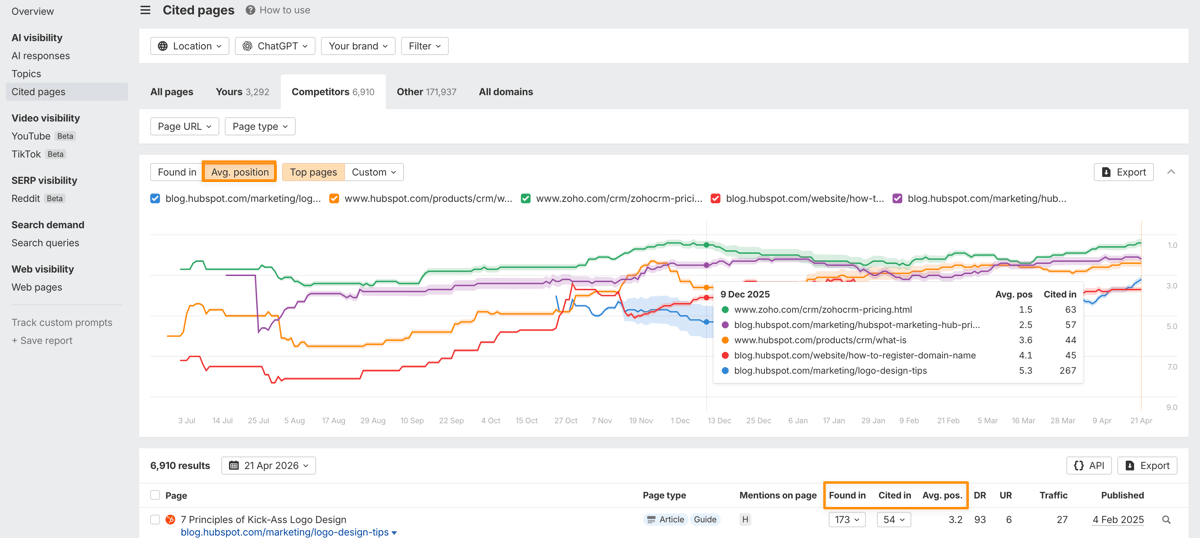Open Topics in sidebar
The height and width of the screenshot is (538, 1200).
click(x=27, y=74)
